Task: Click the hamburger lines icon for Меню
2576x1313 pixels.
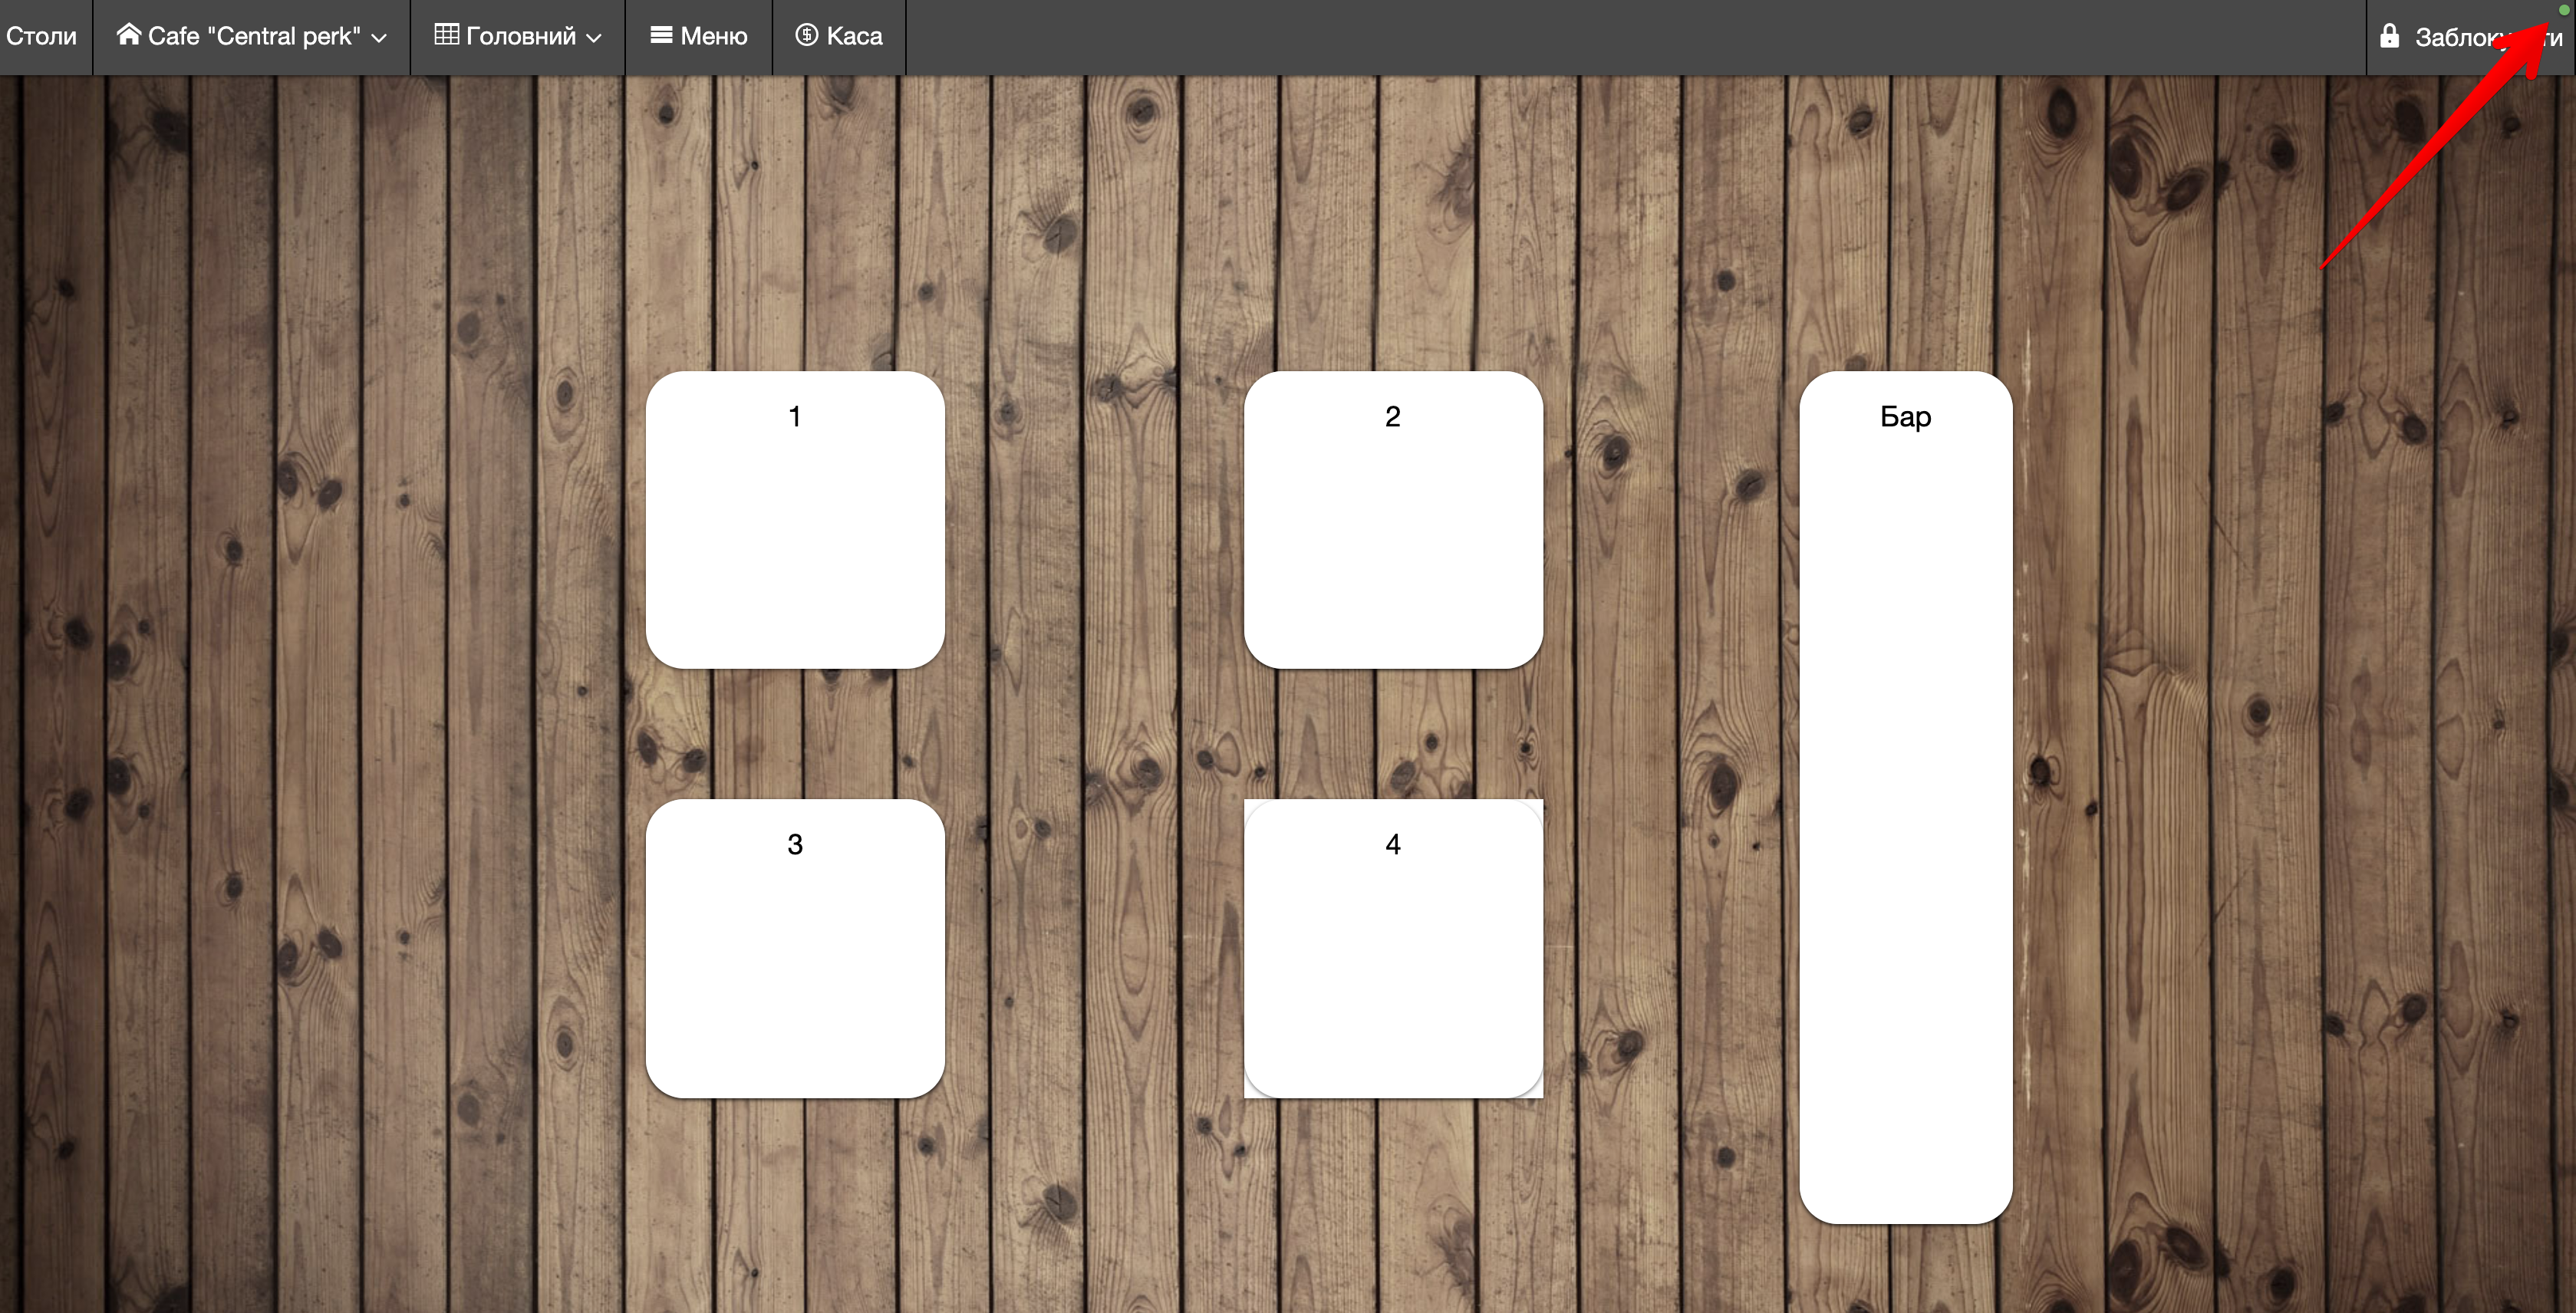Action: pyautogui.click(x=661, y=35)
